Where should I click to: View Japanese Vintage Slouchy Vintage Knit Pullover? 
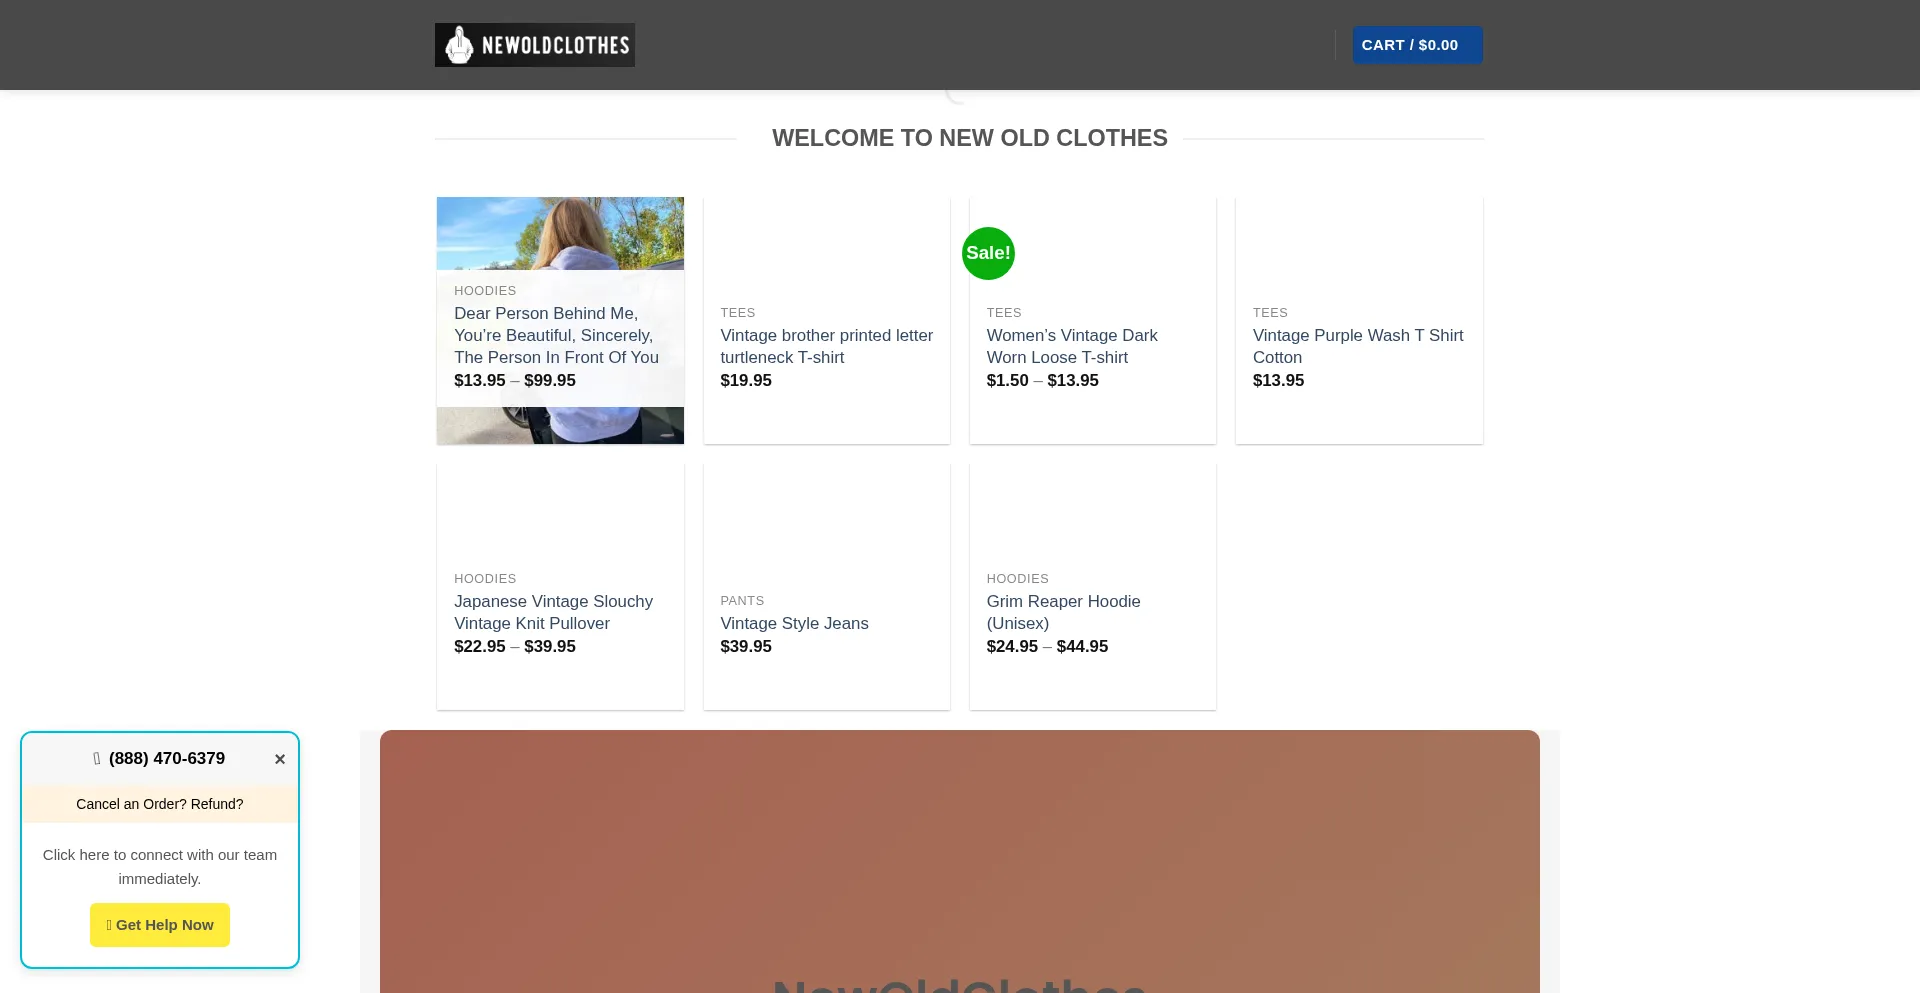tap(553, 612)
